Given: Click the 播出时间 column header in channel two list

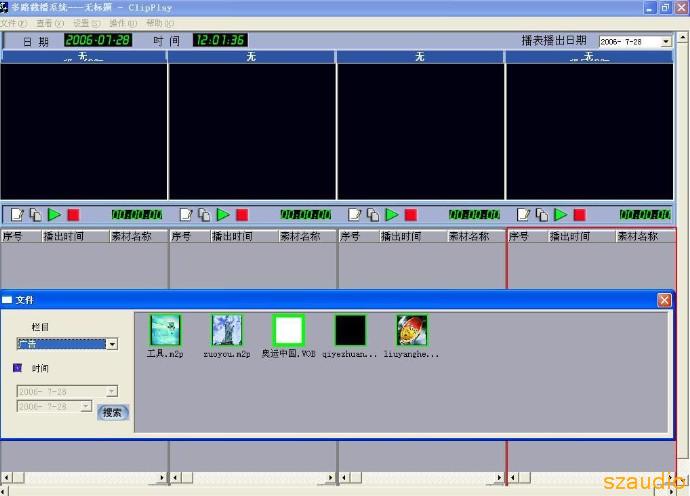Looking at the screenshot, I should click(x=244, y=236).
